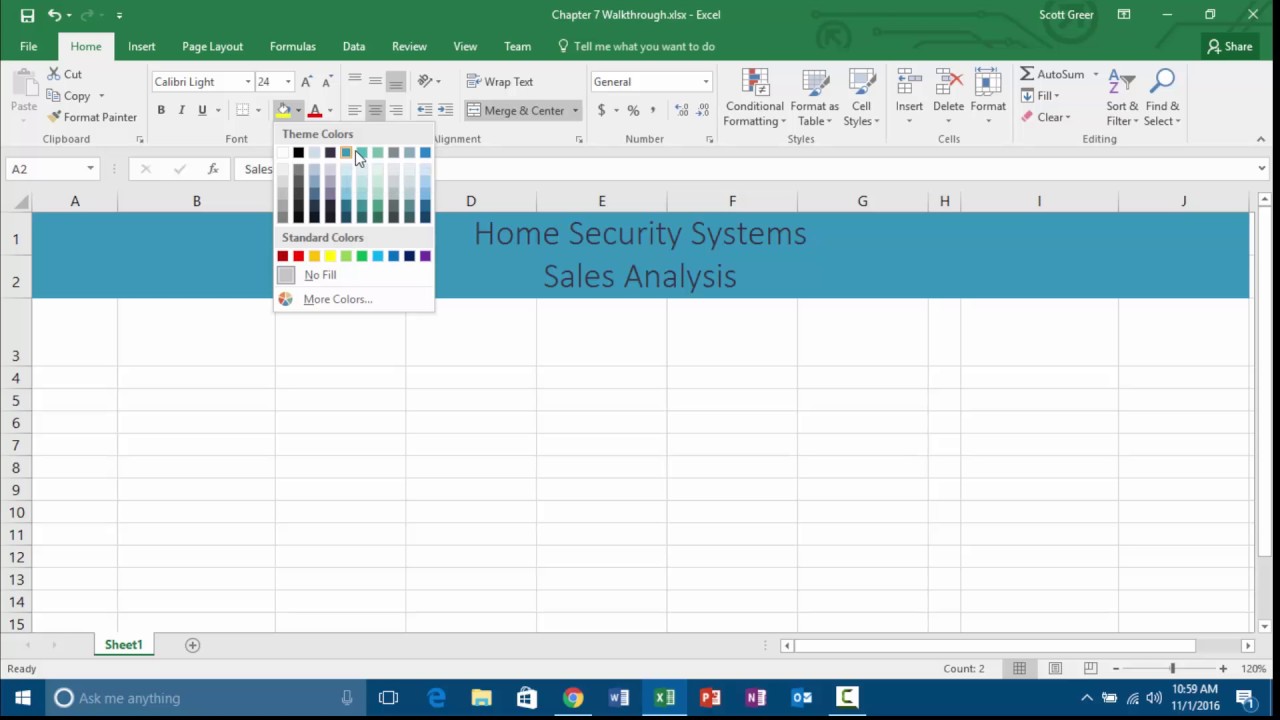The image size is (1280, 720).
Task: Click the Delete cells icon
Action: tap(948, 82)
